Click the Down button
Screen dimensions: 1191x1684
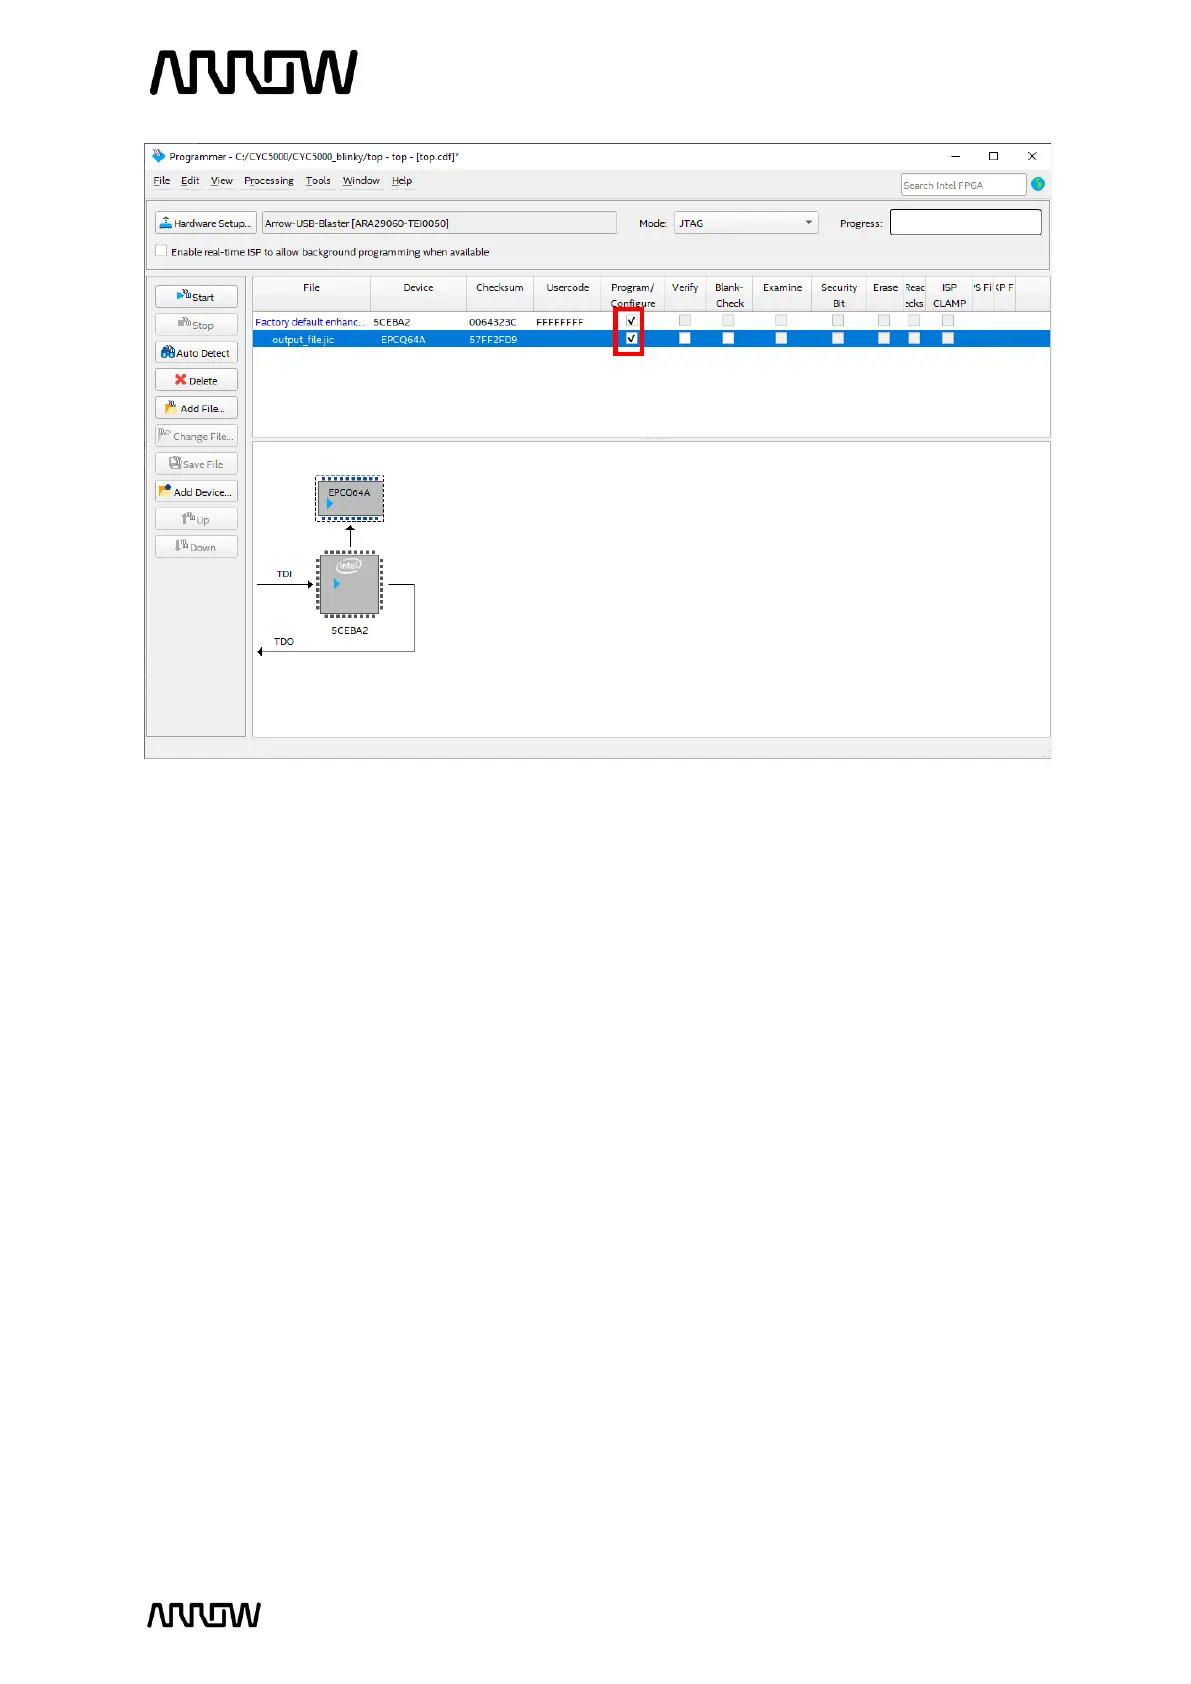point(196,547)
